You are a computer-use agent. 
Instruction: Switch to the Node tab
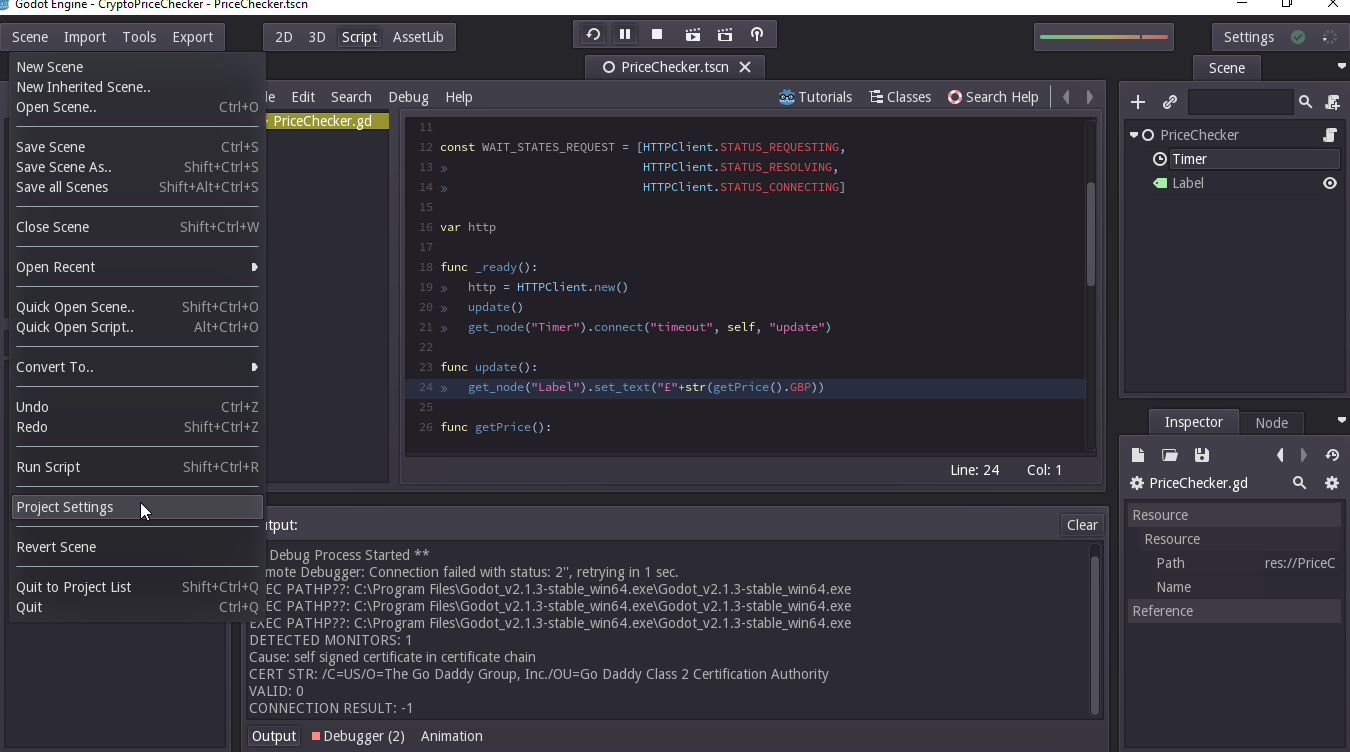click(x=1271, y=423)
